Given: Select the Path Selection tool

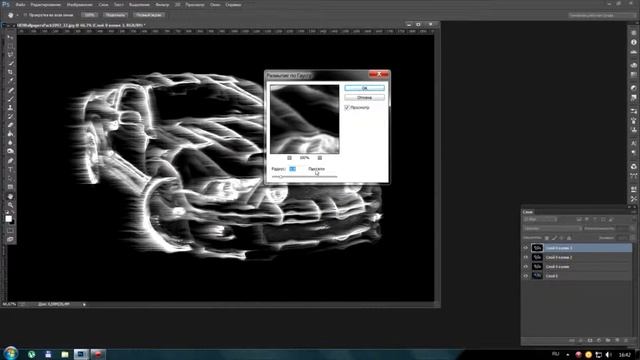Looking at the screenshot, I should pyautogui.click(x=11, y=178).
